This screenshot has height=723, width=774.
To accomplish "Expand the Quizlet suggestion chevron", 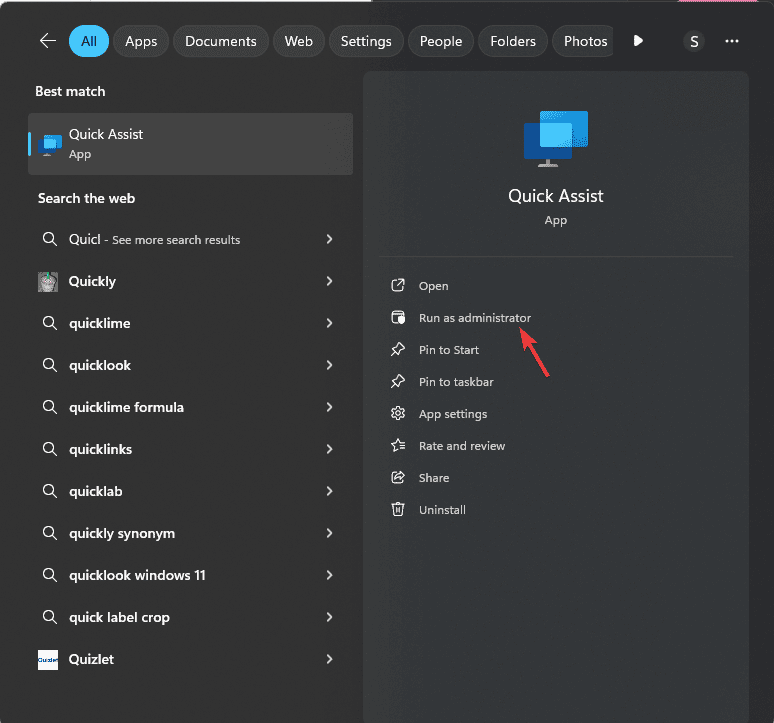I will [x=329, y=659].
